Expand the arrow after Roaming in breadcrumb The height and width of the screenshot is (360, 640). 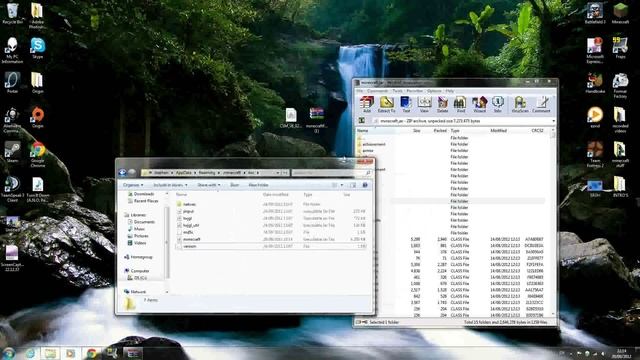219,173
